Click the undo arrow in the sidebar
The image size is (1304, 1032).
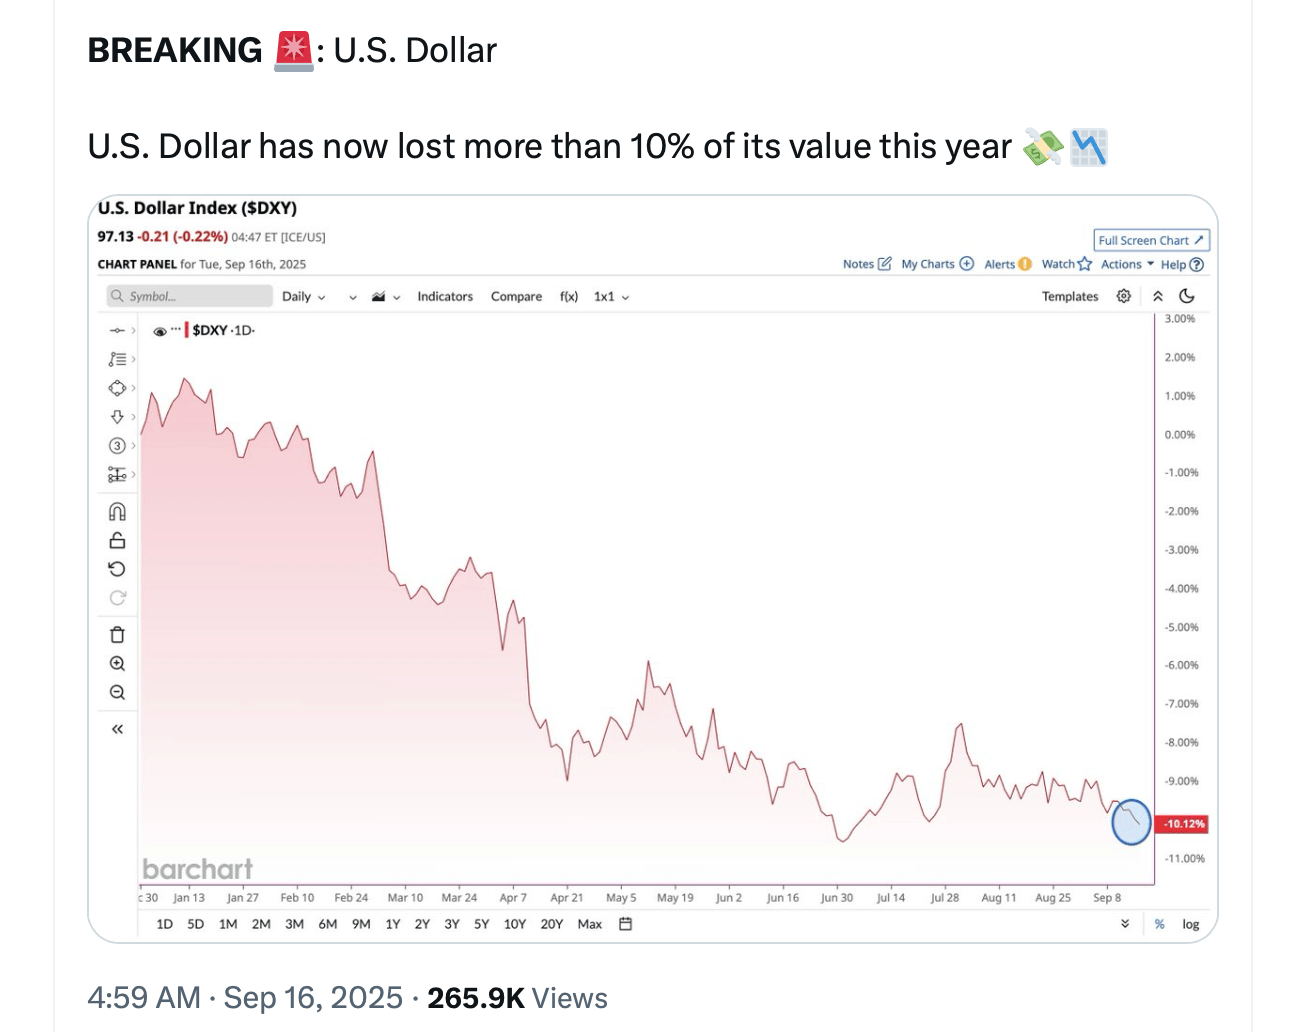(117, 568)
